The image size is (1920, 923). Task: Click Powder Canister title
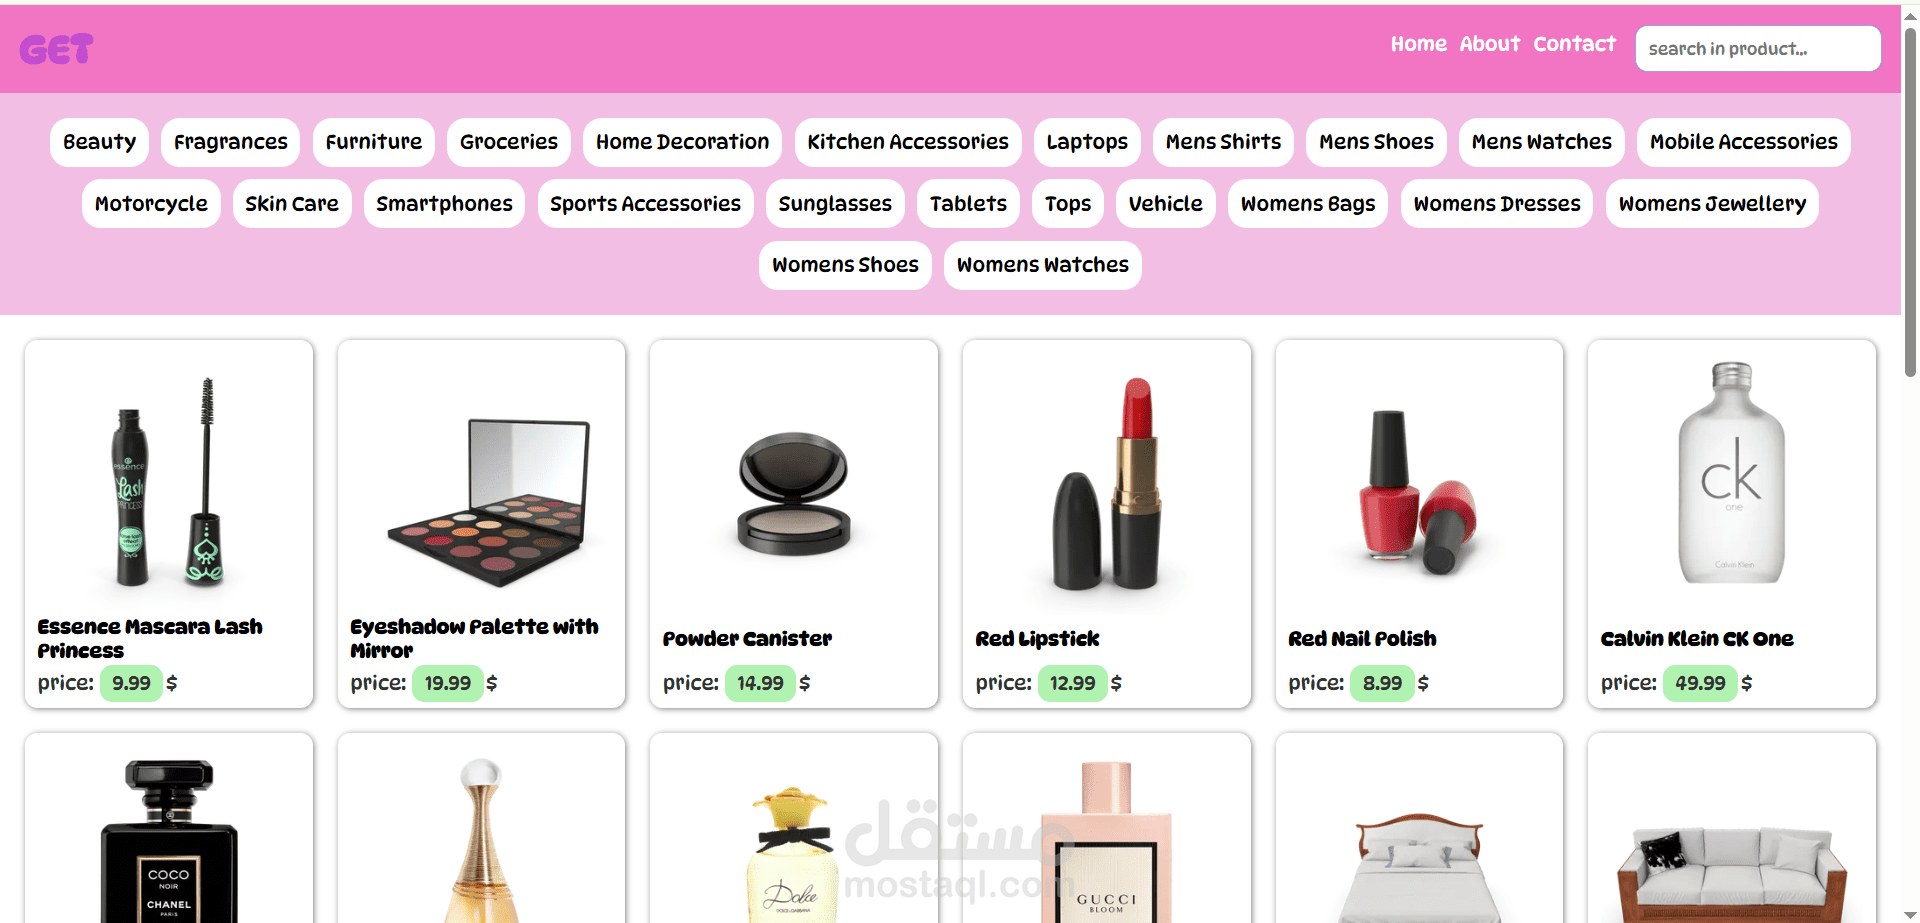pyautogui.click(x=747, y=639)
